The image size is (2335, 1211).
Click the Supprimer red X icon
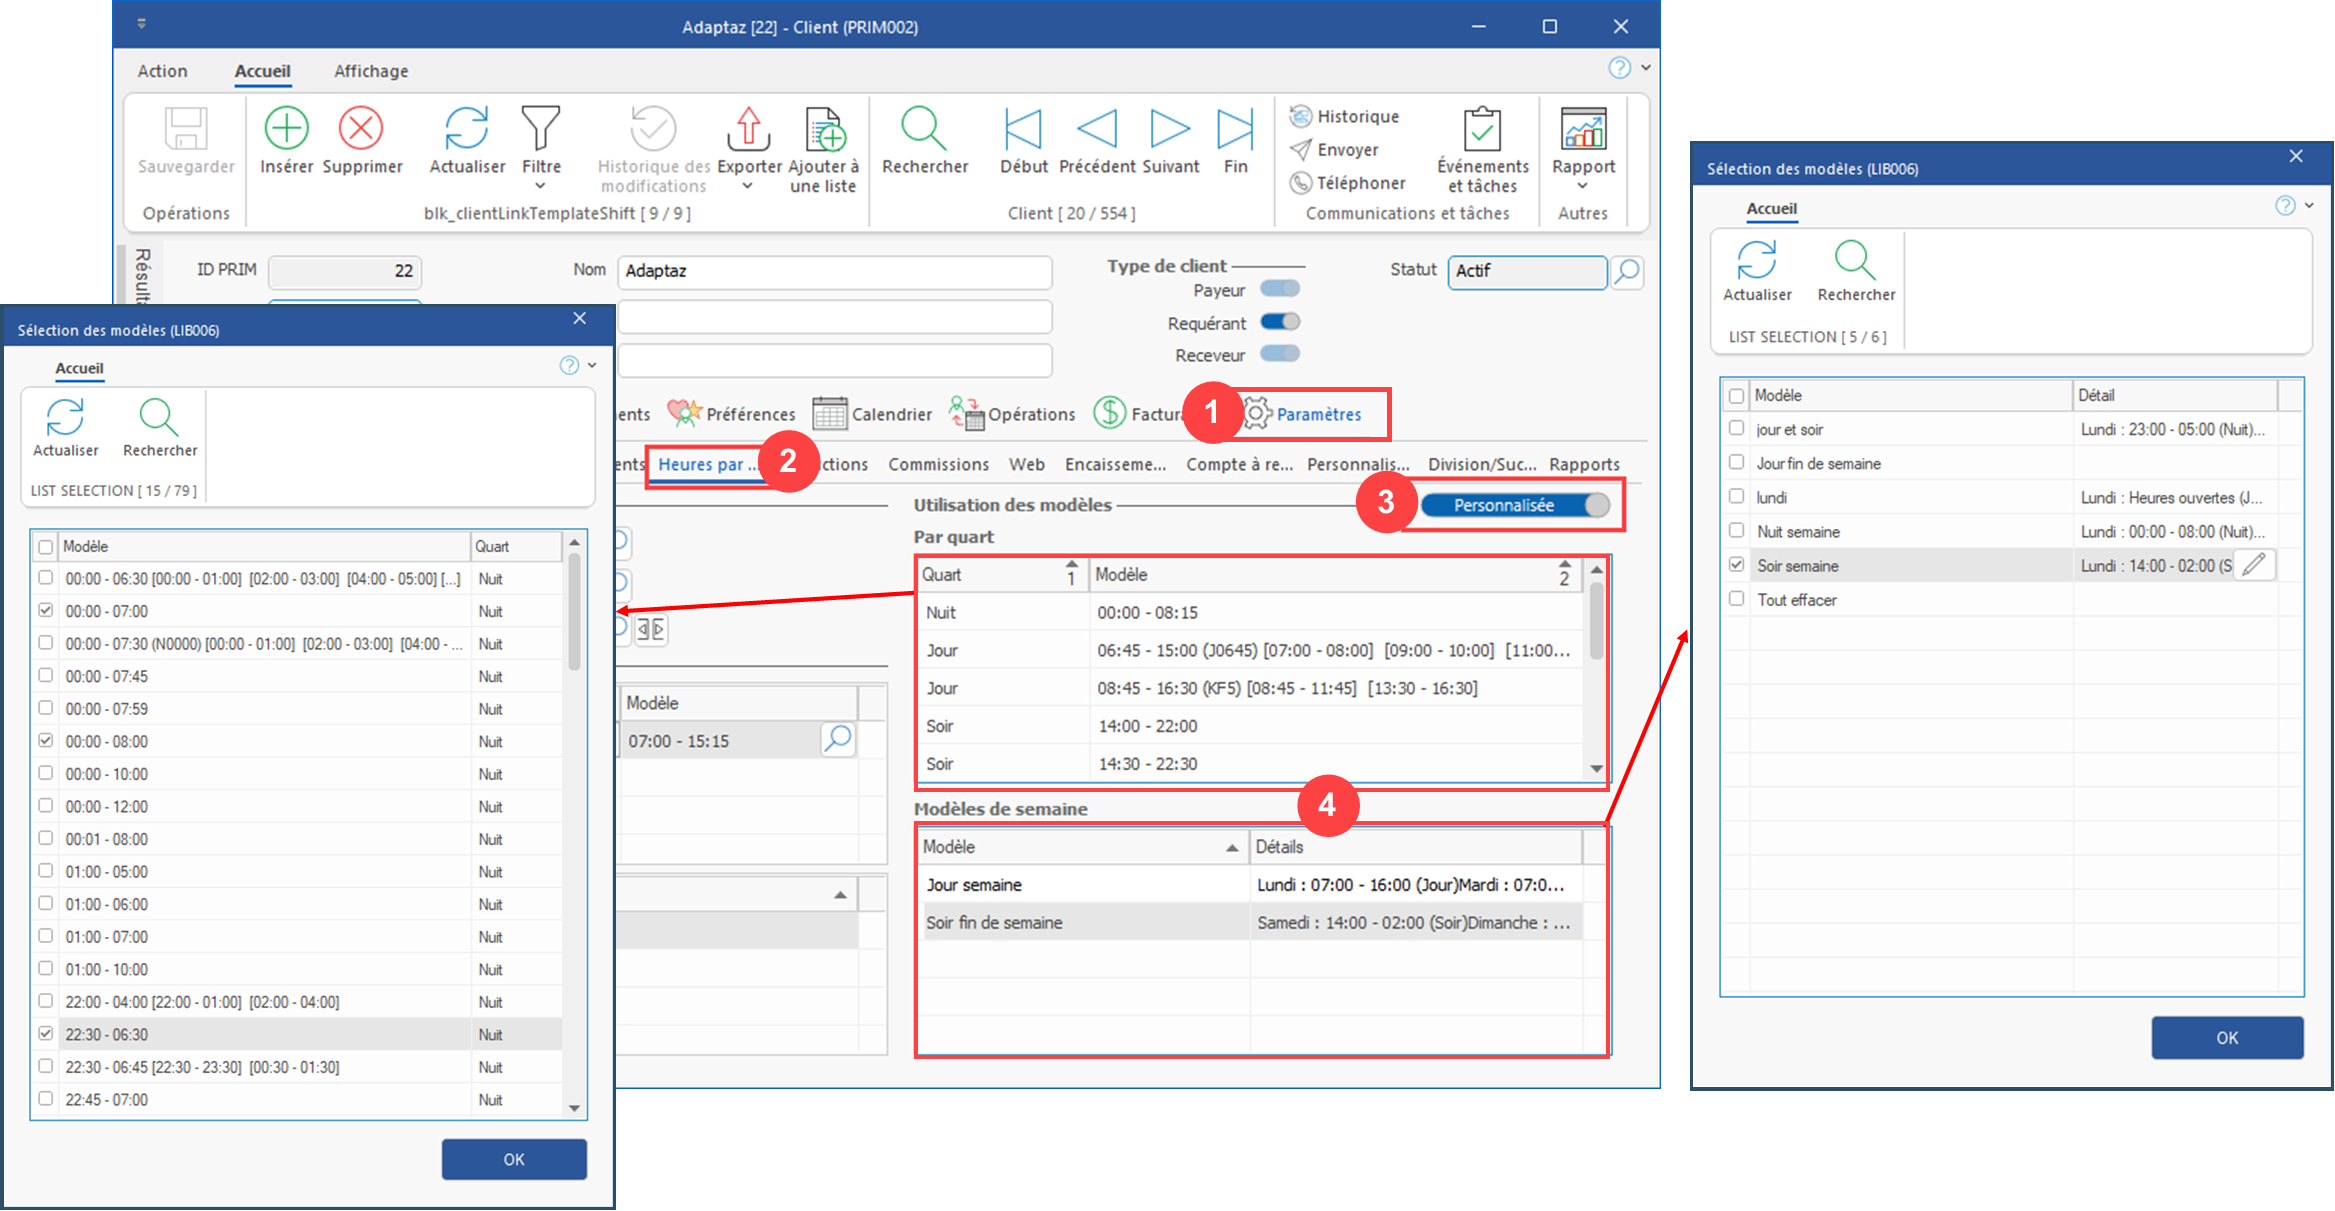click(361, 129)
